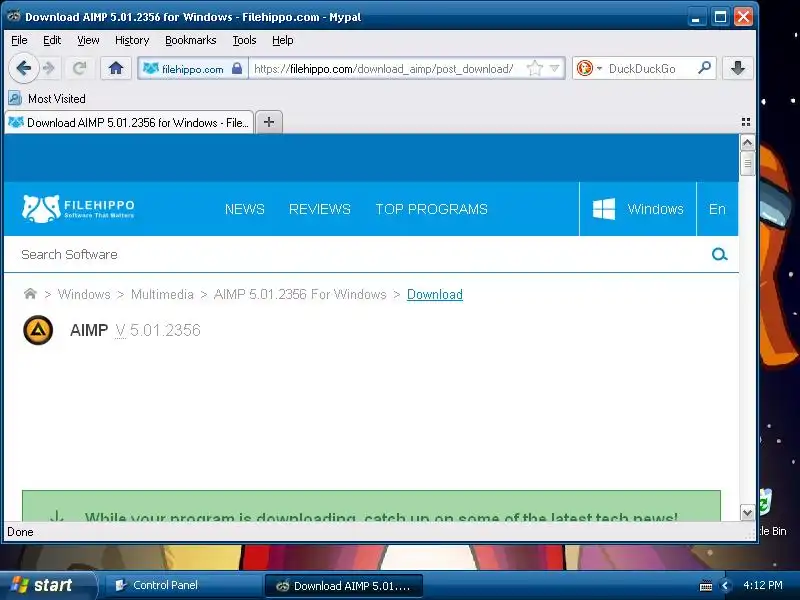The width and height of the screenshot is (800, 600).
Task: Open TOP PROGRAMS page
Action: [432, 209]
